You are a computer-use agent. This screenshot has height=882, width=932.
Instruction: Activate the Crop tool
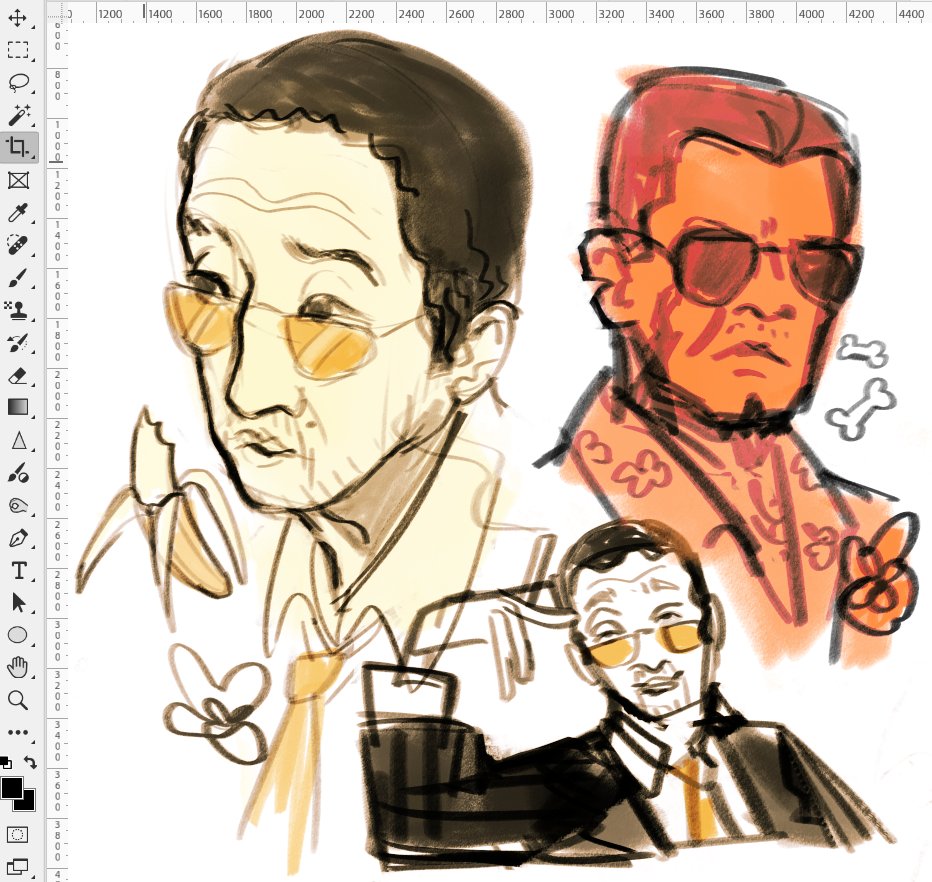[x=18, y=147]
